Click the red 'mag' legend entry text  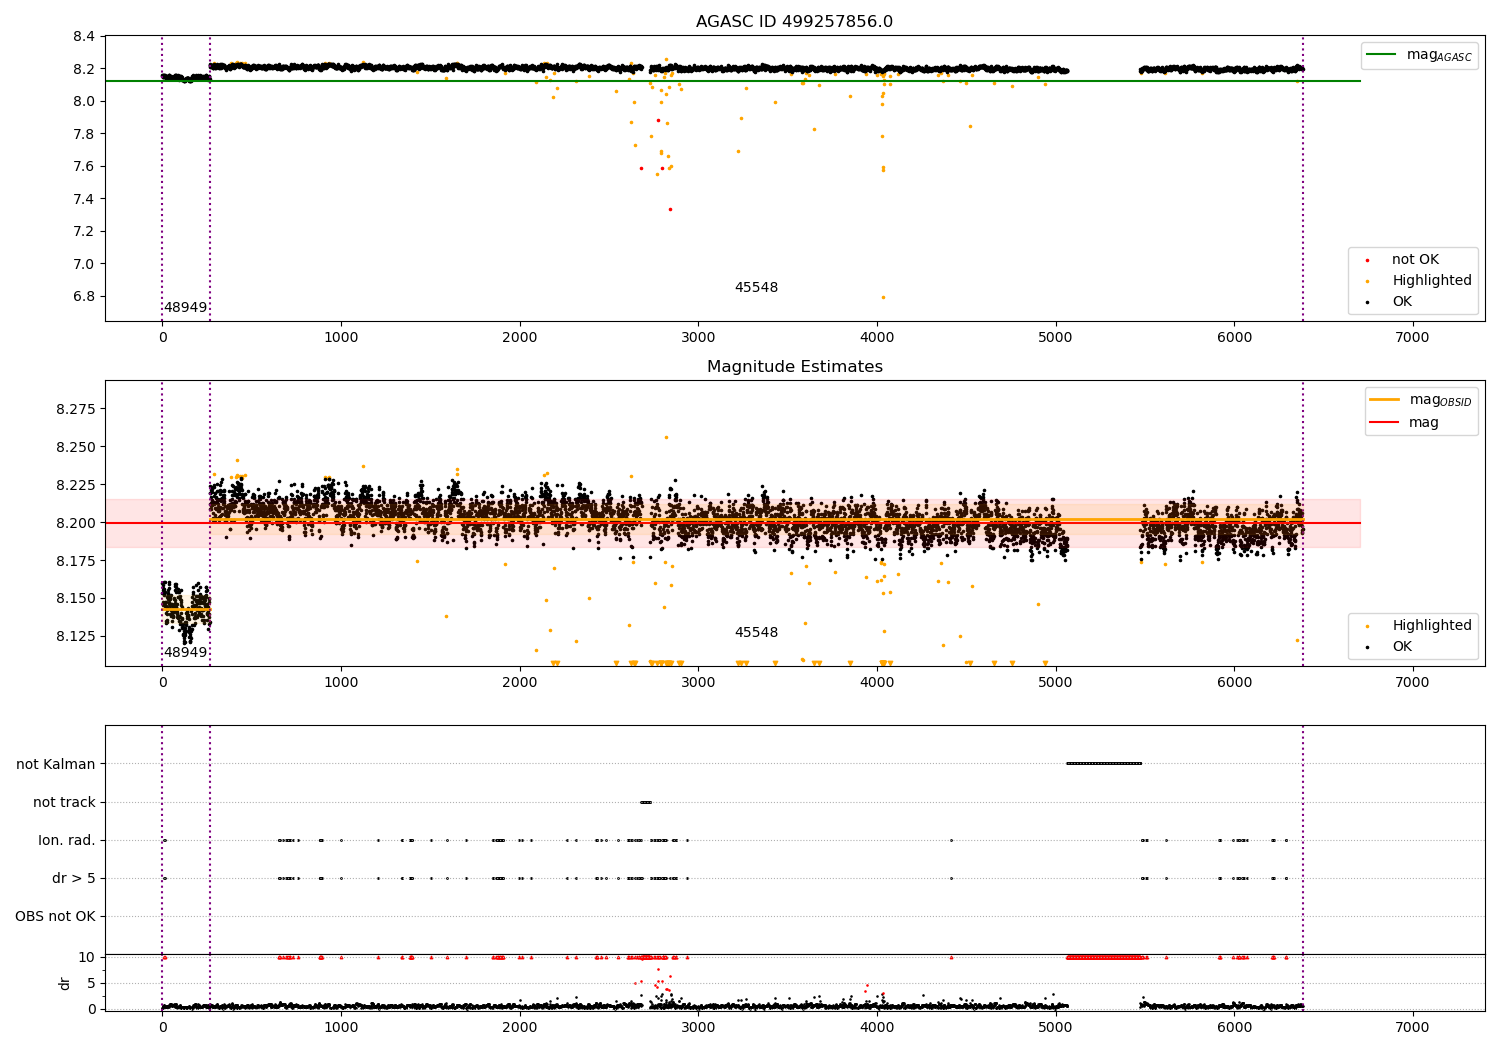(1424, 423)
